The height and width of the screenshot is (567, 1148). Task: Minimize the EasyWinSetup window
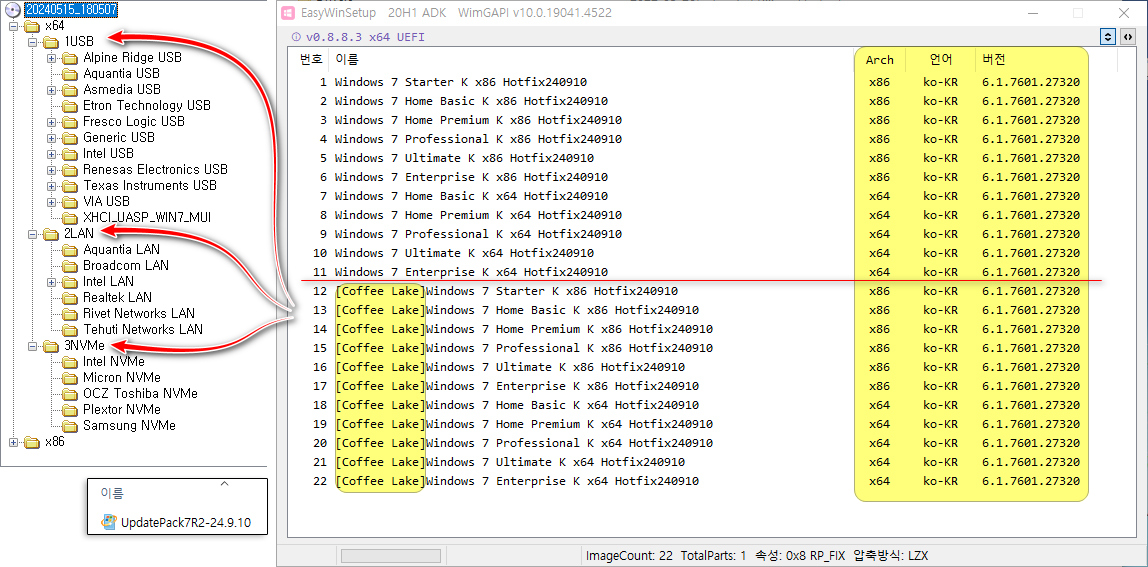click(x=1032, y=13)
